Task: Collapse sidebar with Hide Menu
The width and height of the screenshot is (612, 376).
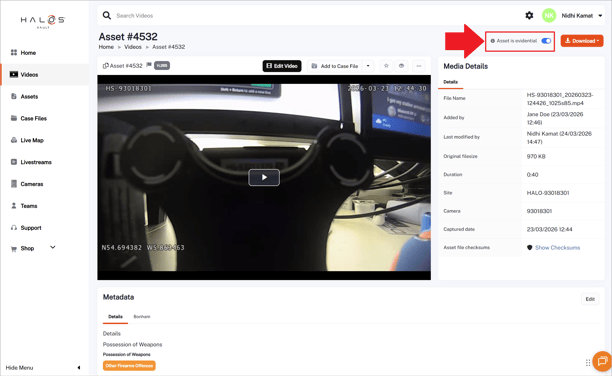Action: click(x=20, y=368)
